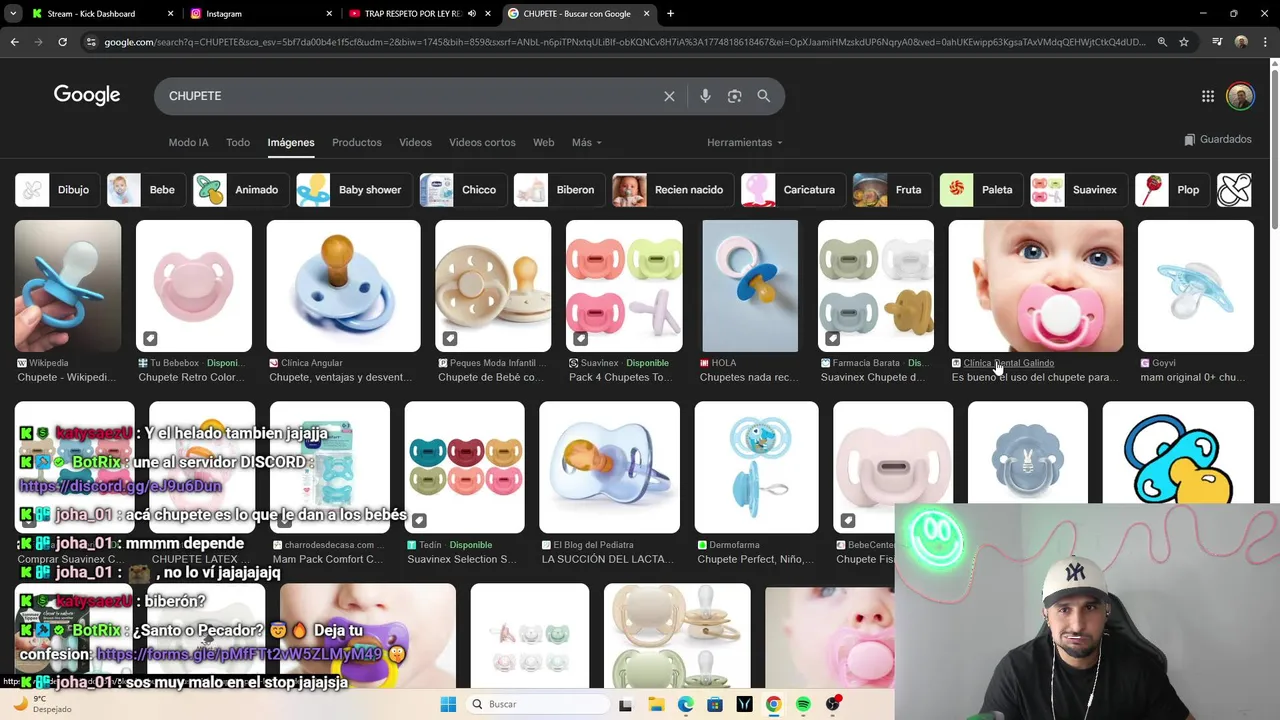Mute the audio icon on the TRAP RESPETO tab

[472, 14]
